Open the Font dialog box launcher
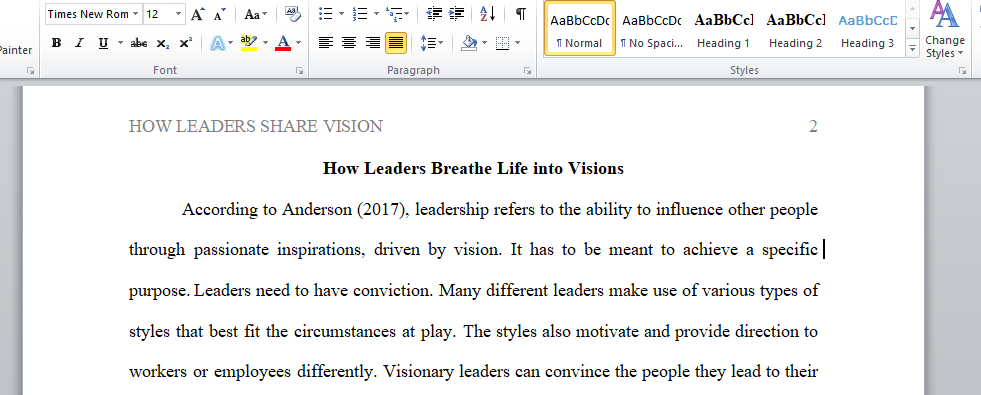This screenshot has width=981, height=395. tap(300, 71)
